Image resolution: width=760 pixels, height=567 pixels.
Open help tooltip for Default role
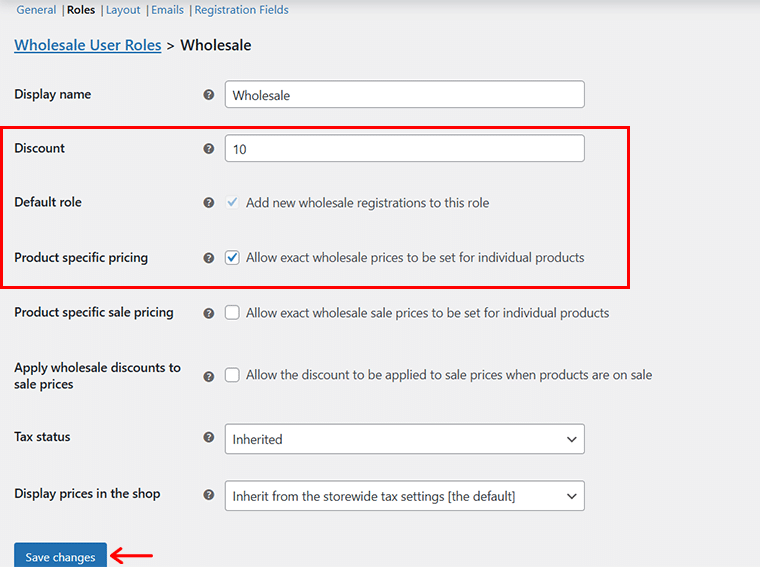click(x=208, y=203)
